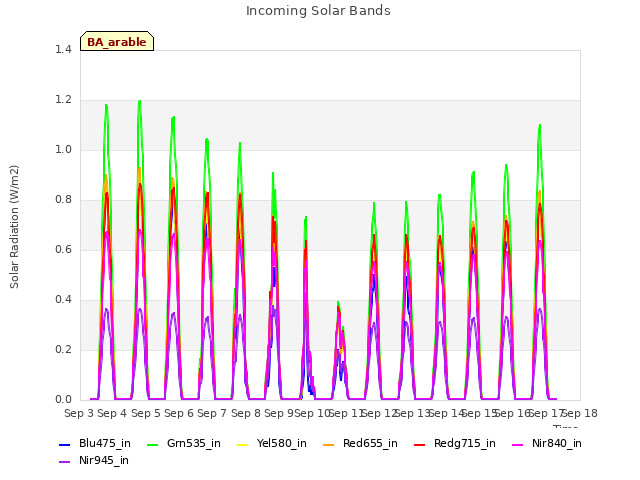Click the Sep 8 x-axis label
Screen dimensions: 640x480
pyautogui.click(x=245, y=413)
